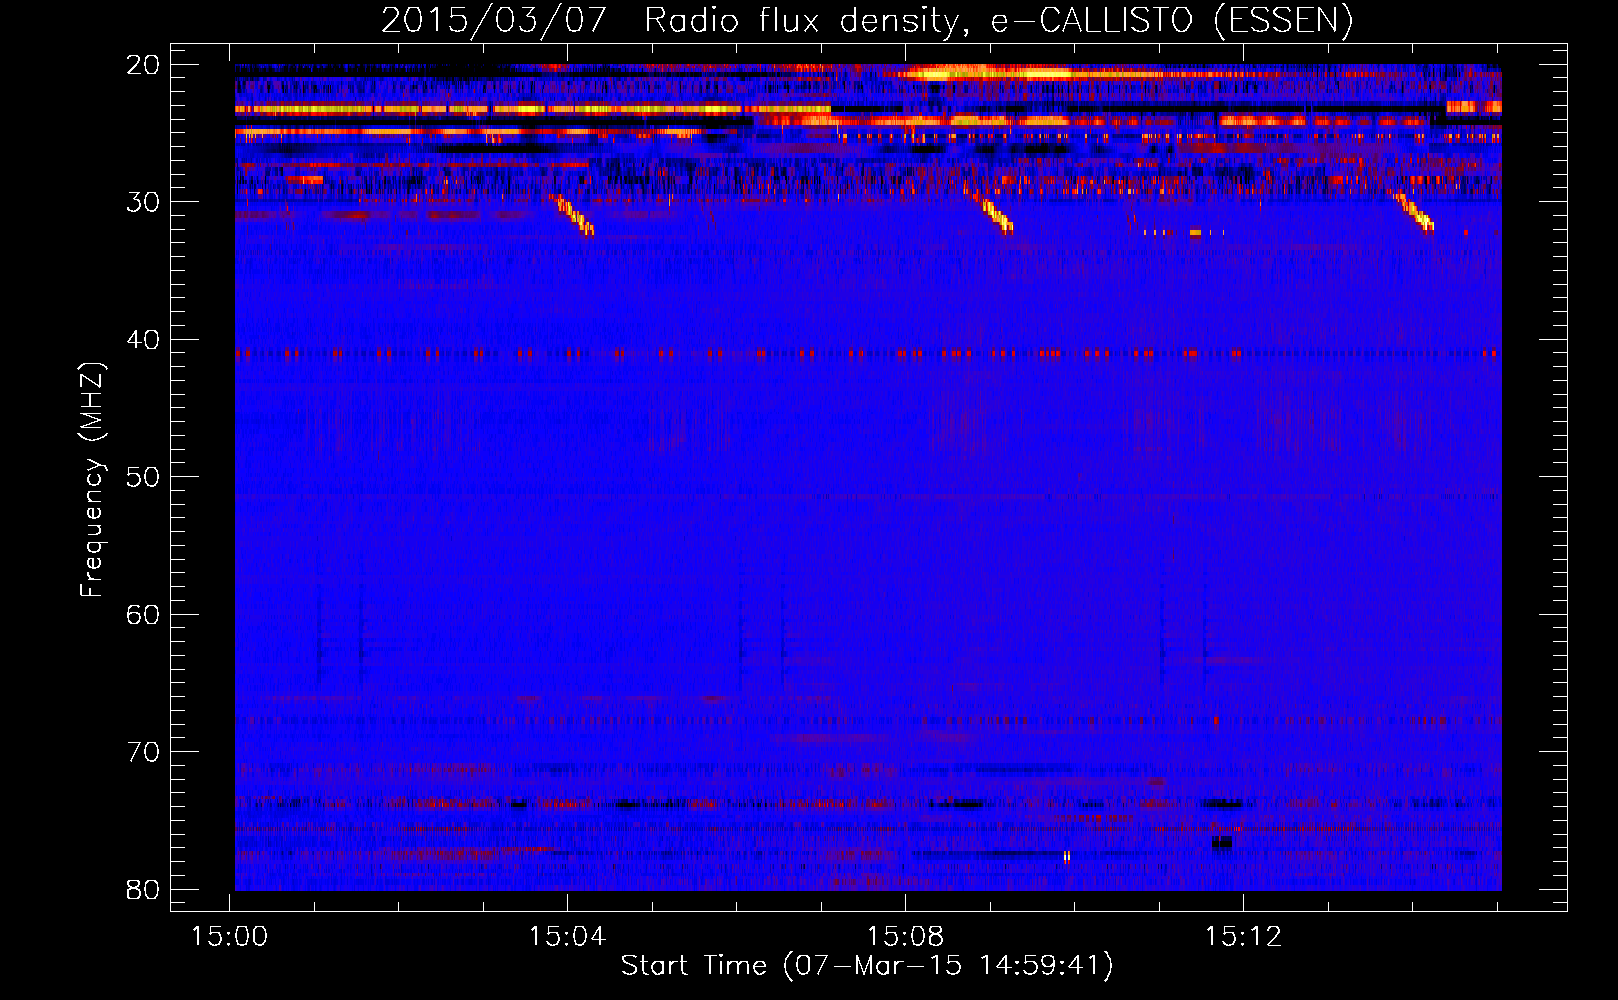1618x1000 pixels.
Task: Click the drifting radio burst near 15:09
Action: [x=997, y=216]
